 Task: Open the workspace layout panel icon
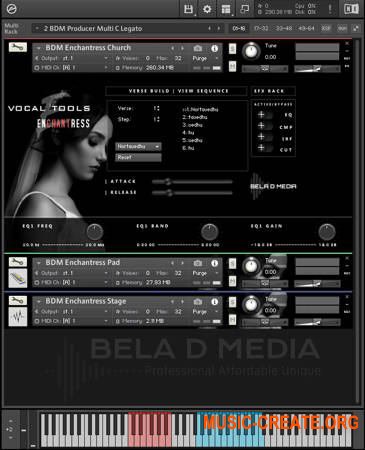[x=226, y=9]
